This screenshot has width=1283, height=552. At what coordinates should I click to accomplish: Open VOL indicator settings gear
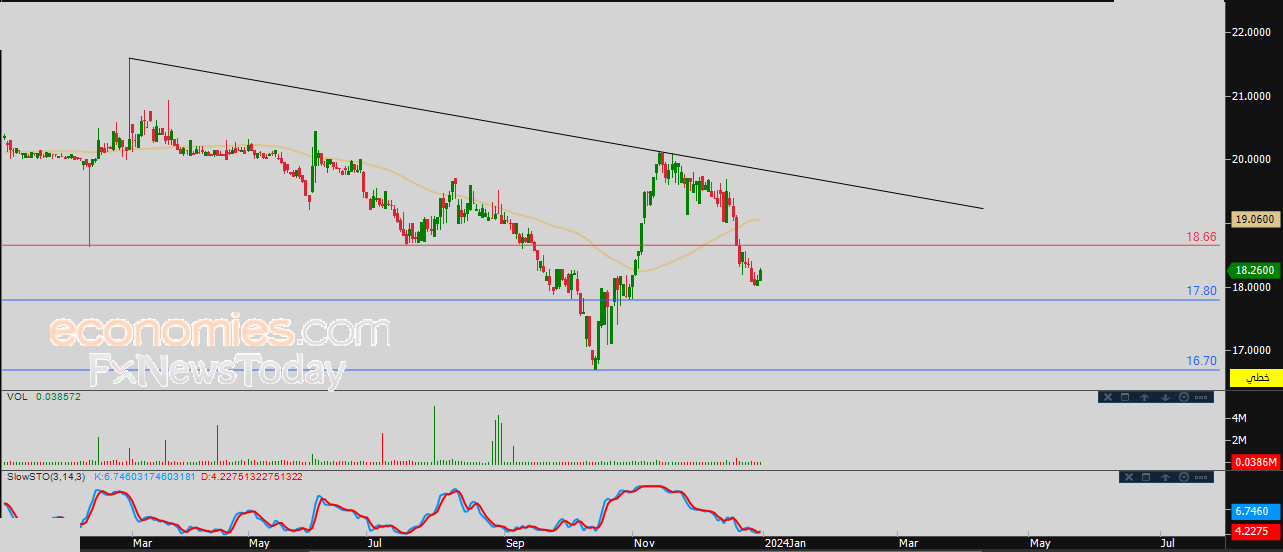click(1184, 397)
